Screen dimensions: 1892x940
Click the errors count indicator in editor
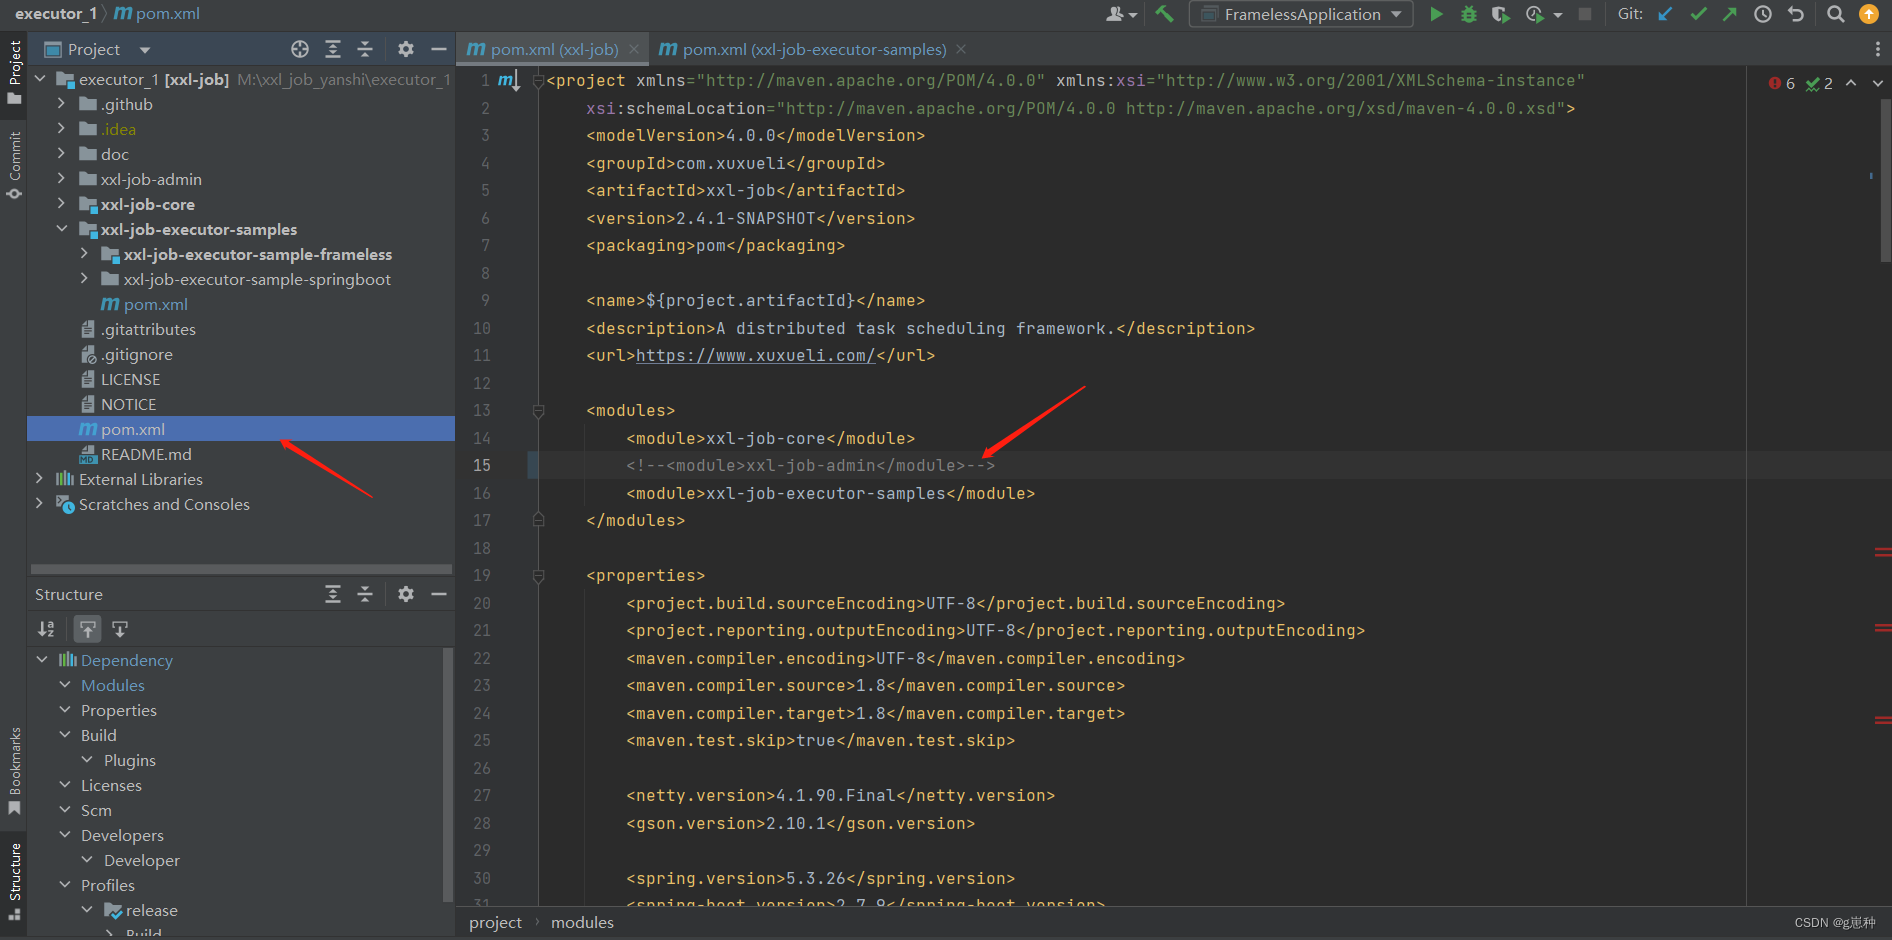(x=1782, y=83)
